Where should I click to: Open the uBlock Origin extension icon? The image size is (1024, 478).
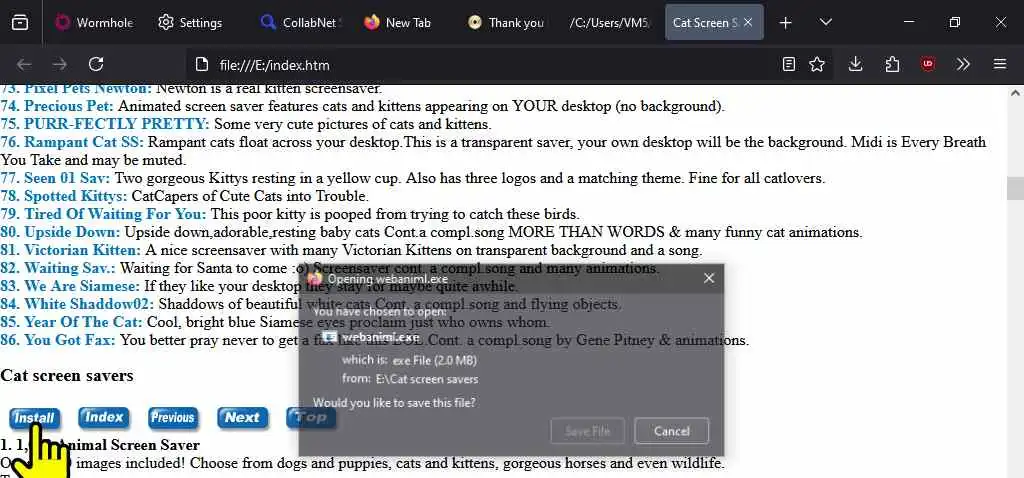[x=928, y=64]
